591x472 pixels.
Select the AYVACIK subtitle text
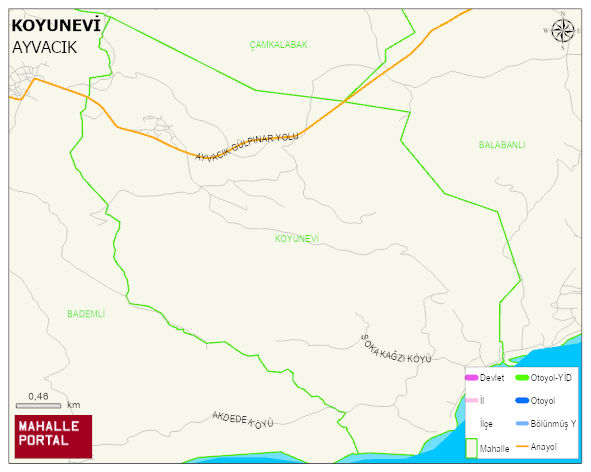tap(44, 48)
